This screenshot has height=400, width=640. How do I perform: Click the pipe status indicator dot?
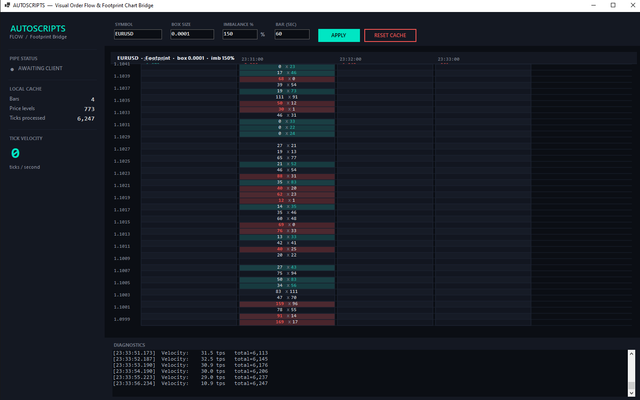tap(12, 69)
